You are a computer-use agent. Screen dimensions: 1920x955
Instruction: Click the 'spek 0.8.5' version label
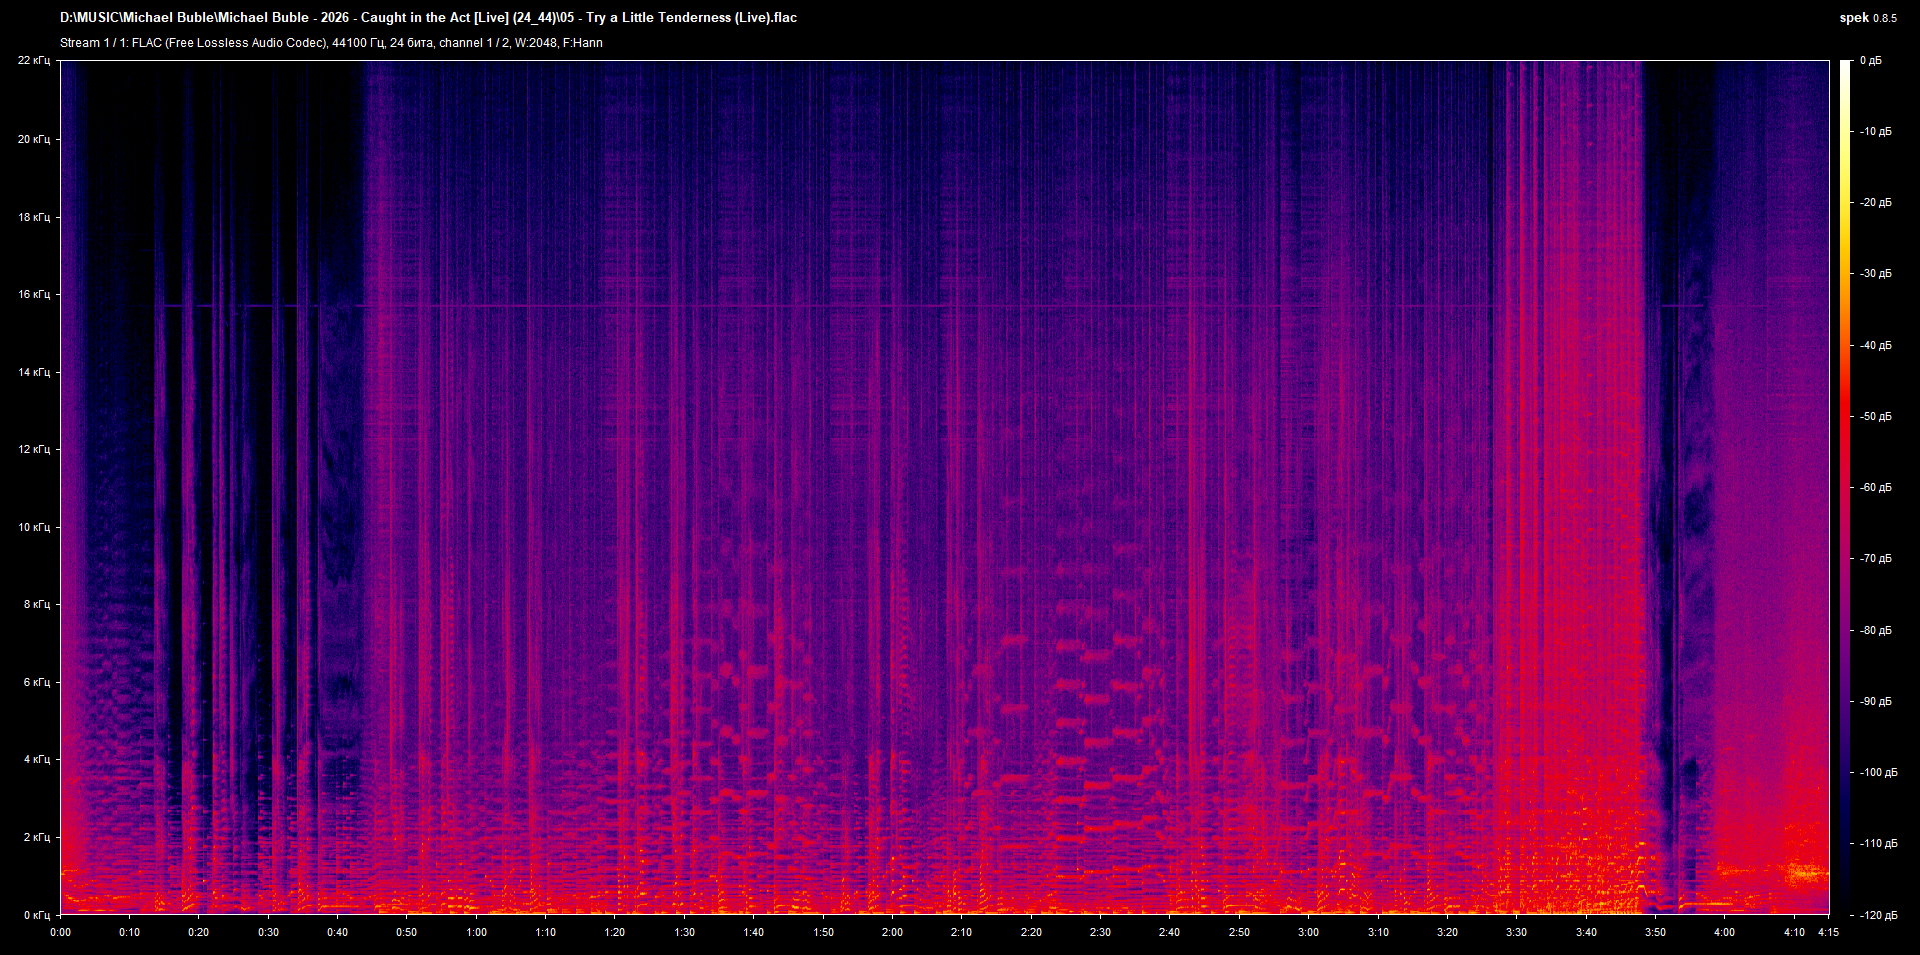coord(1868,17)
